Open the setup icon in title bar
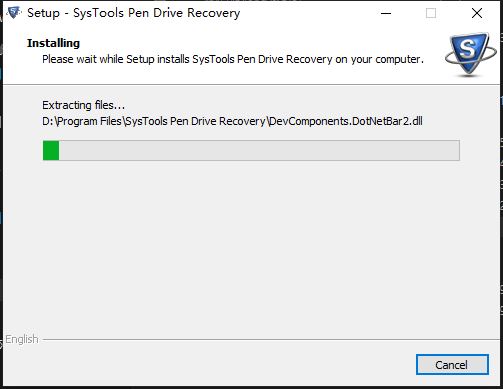Screen dimensions: 503x389 click(x=13, y=13)
